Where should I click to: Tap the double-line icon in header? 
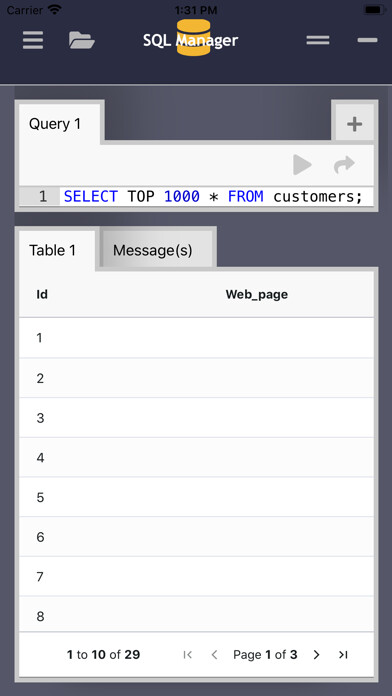click(x=318, y=40)
